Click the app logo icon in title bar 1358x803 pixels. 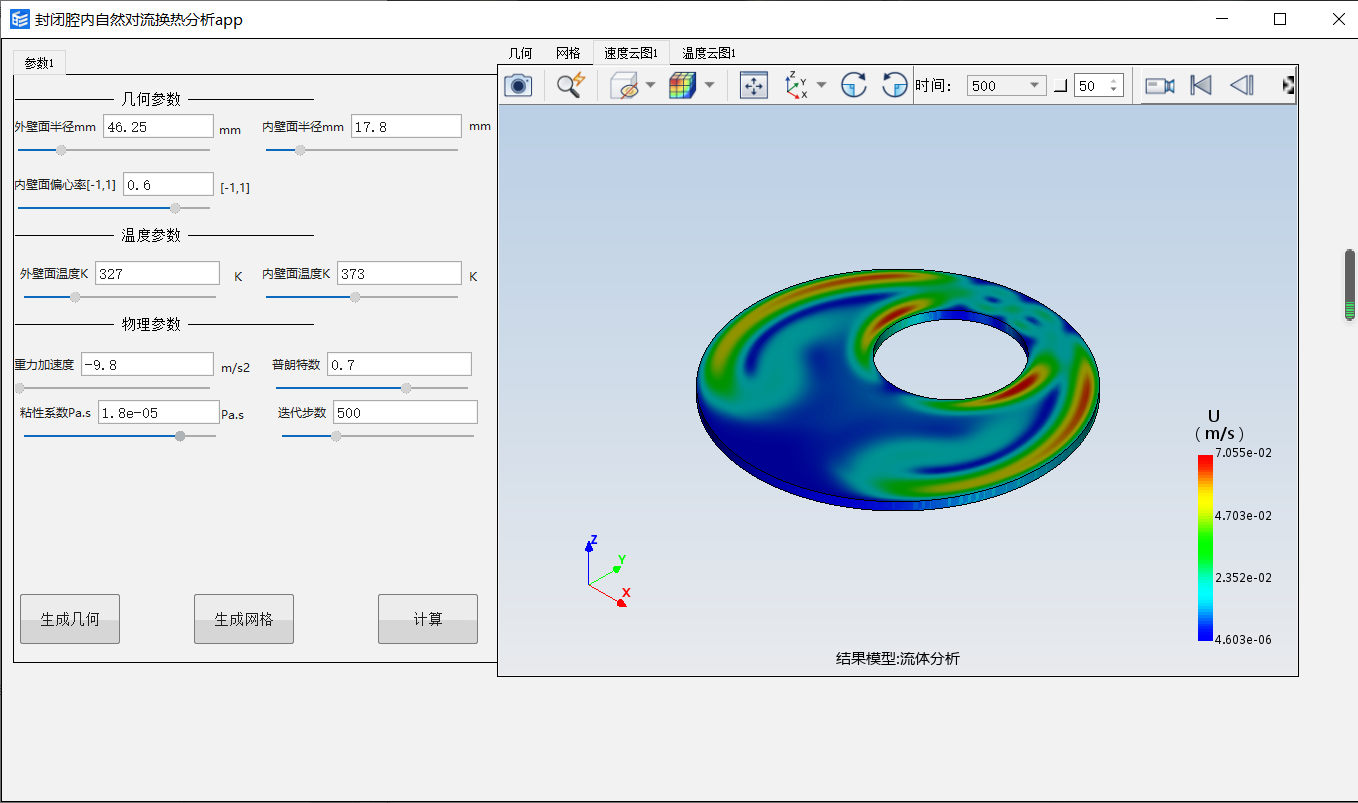[20, 19]
